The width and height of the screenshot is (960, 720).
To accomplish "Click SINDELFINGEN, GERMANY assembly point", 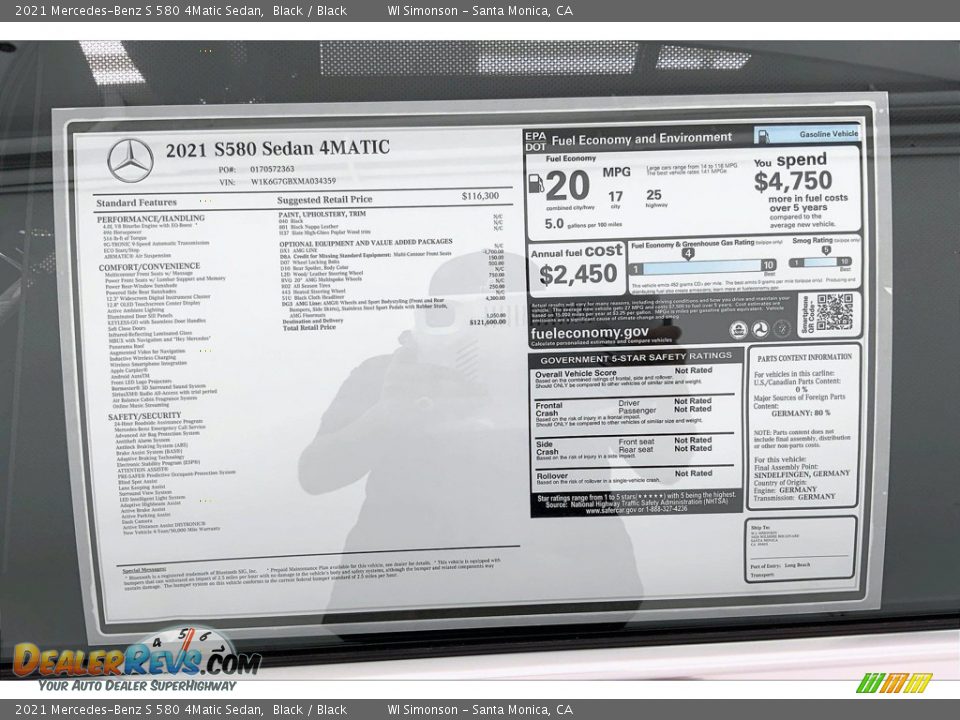I will [x=802, y=474].
